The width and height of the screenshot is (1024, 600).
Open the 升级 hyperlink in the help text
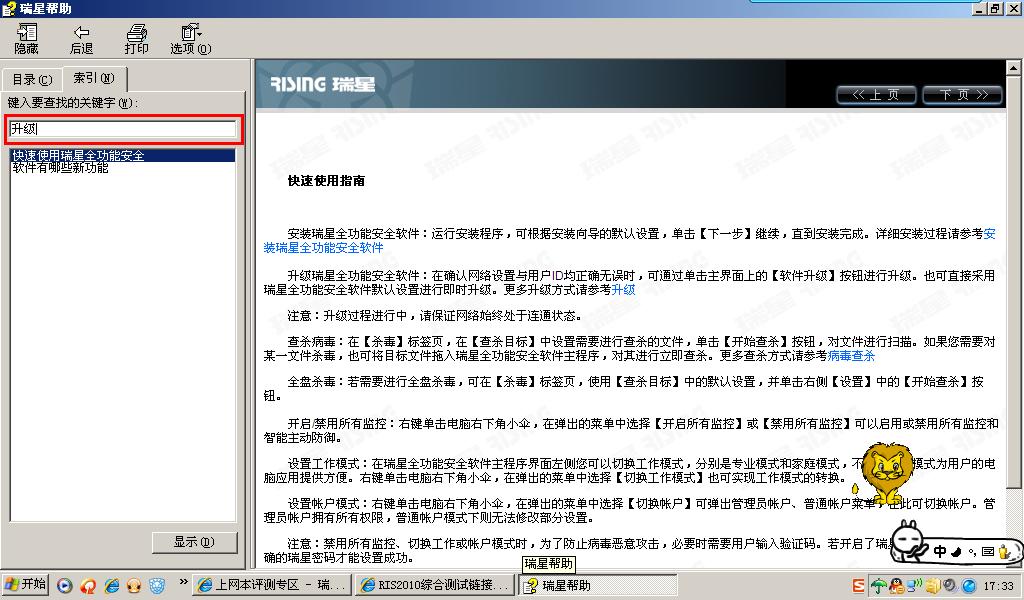coord(623,290)
